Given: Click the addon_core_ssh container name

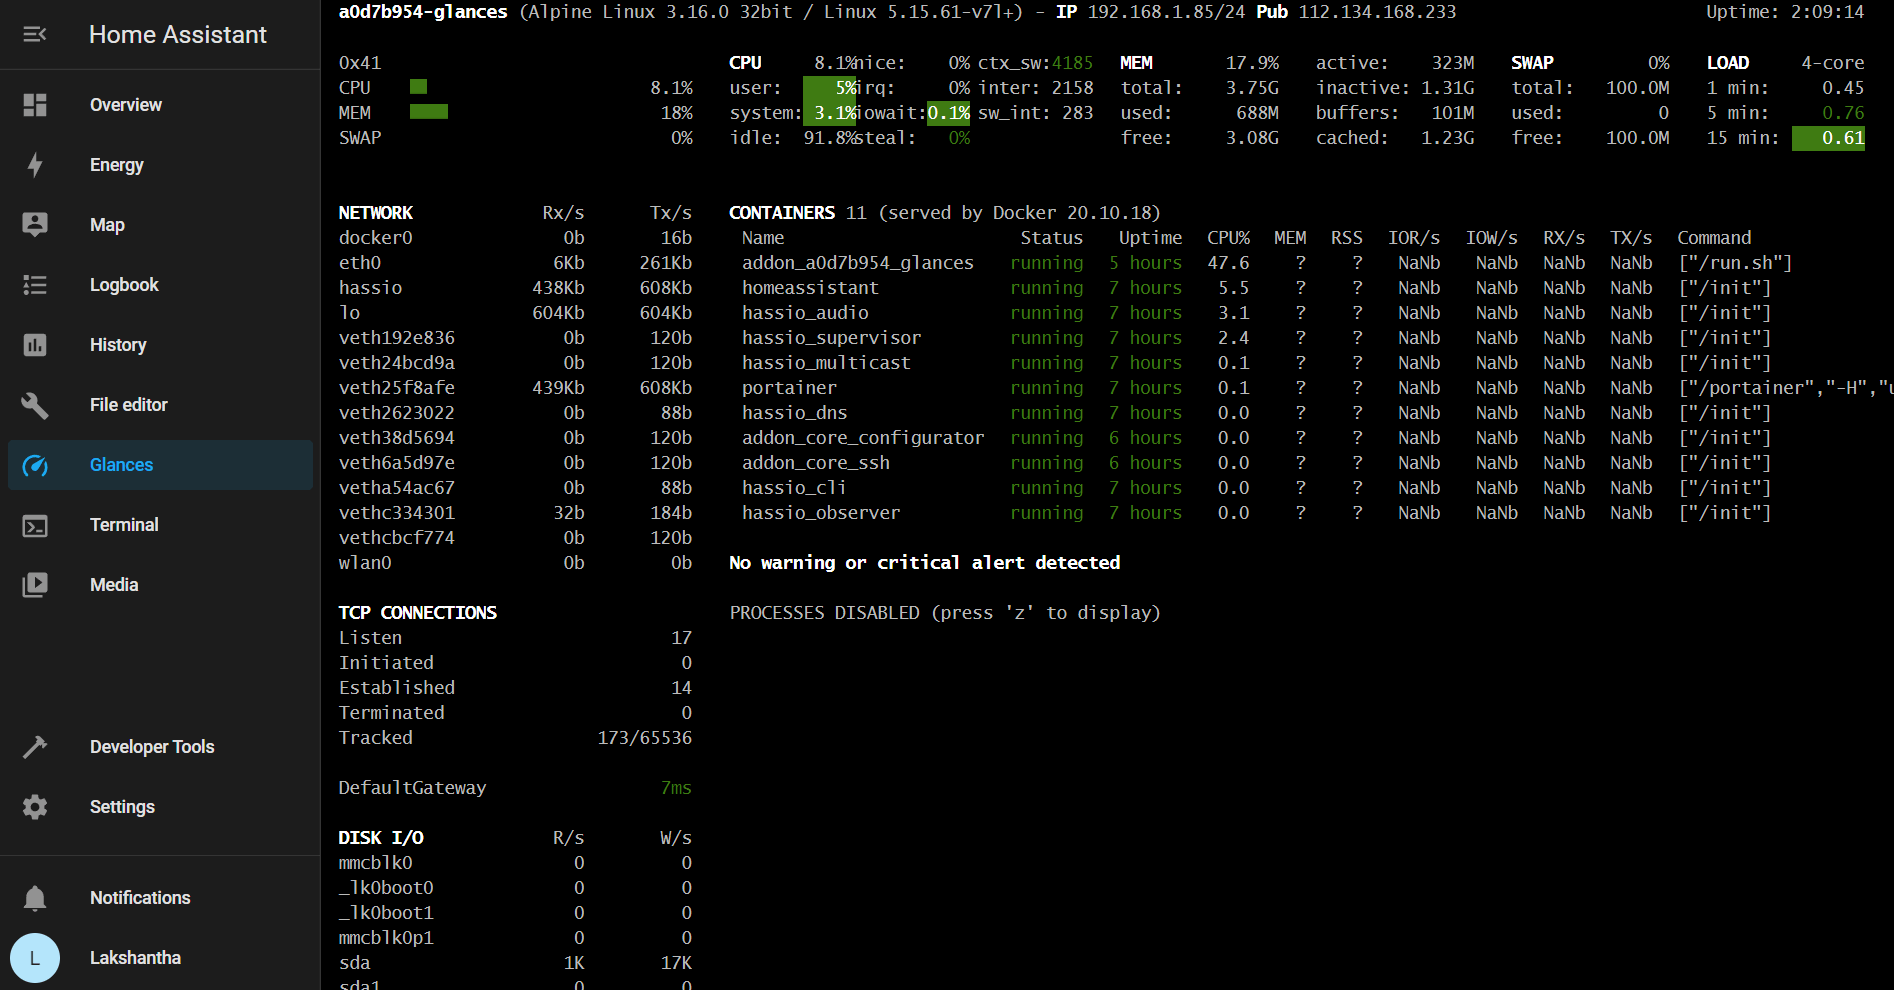Looking at the screenshot, I should tap(816, 463).
